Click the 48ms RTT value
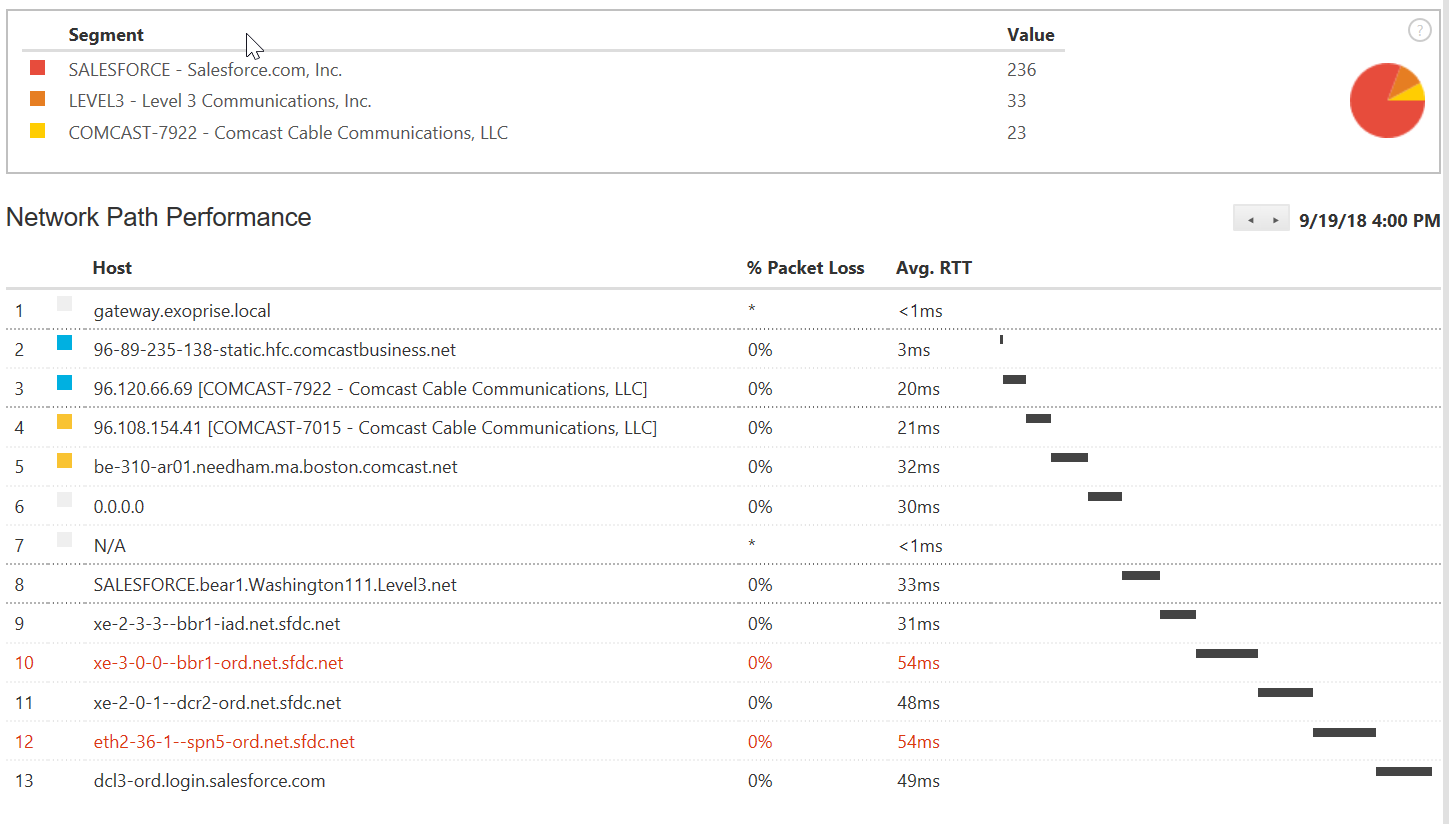This screenshot has width=1449, height=824. click(x=919, y=703)
